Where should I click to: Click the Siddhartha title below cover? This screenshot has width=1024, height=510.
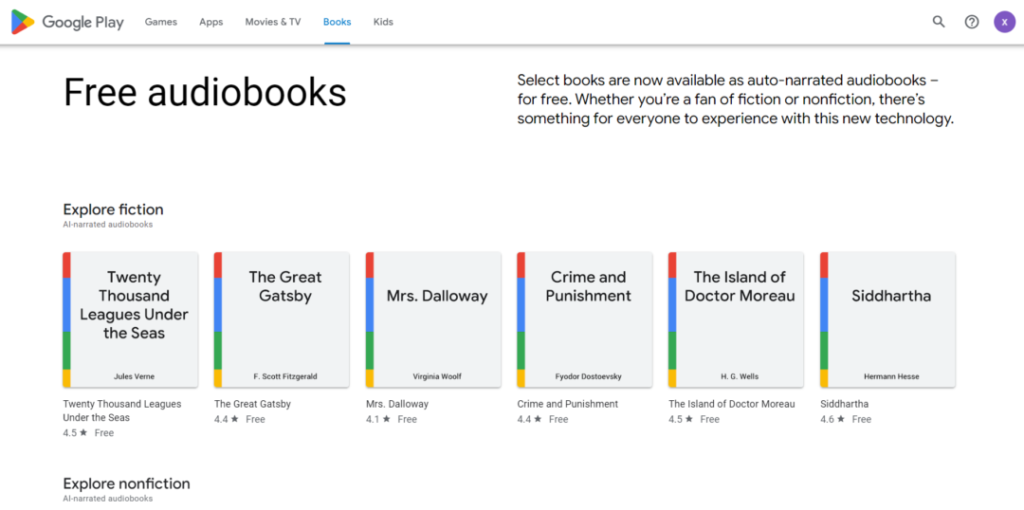[844, 404]
